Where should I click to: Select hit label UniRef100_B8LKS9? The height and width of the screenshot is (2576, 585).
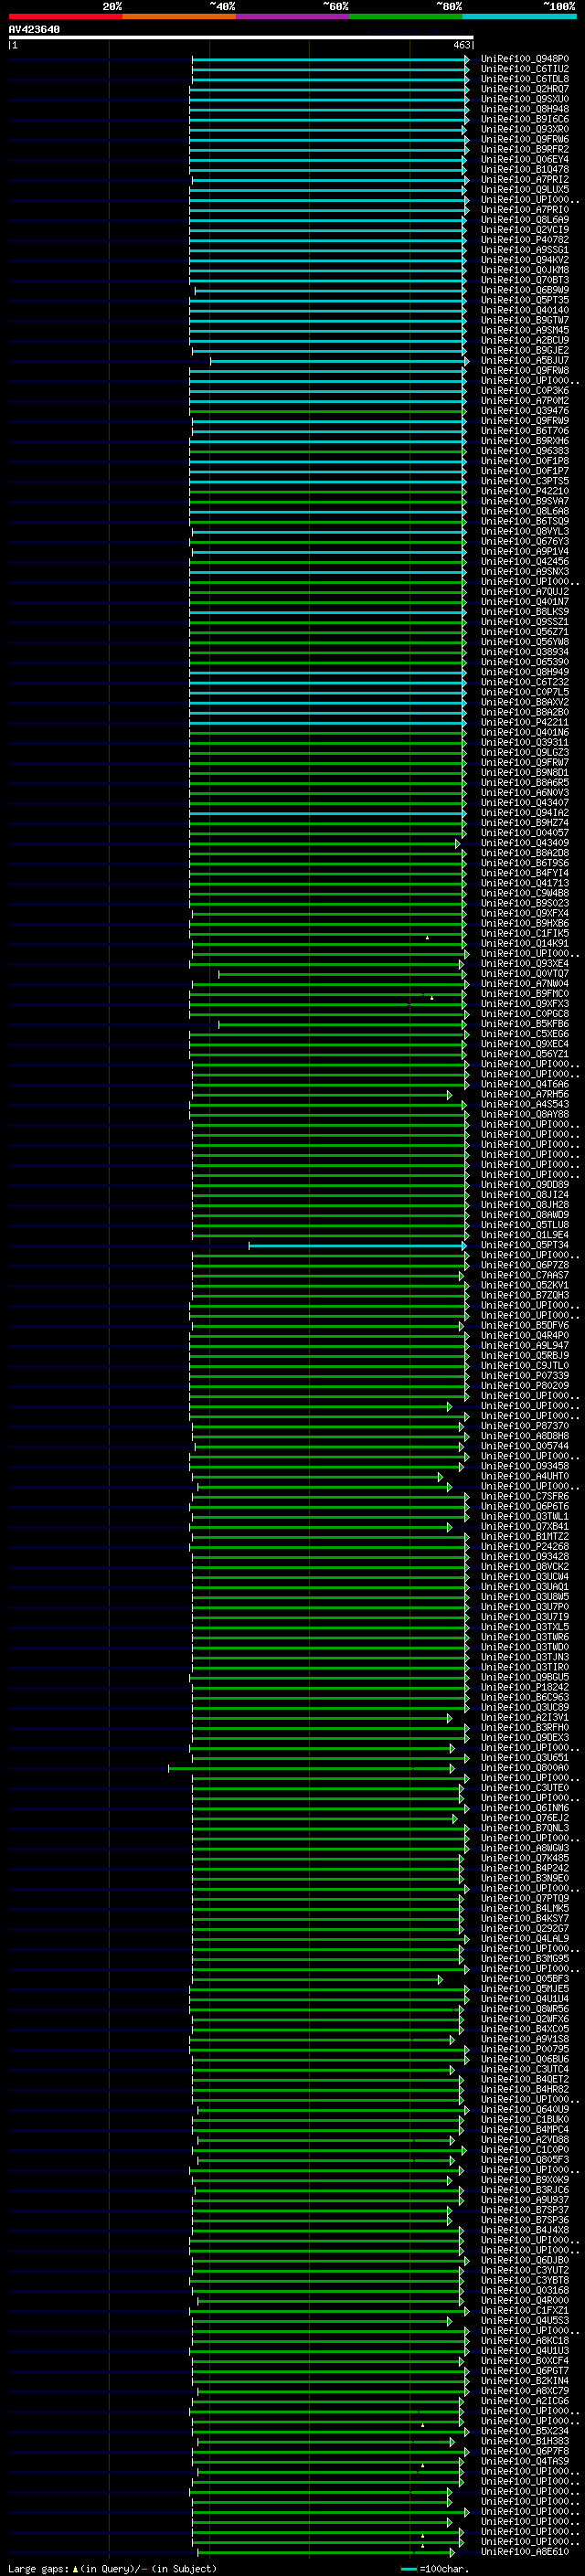(x=525, y=612)
